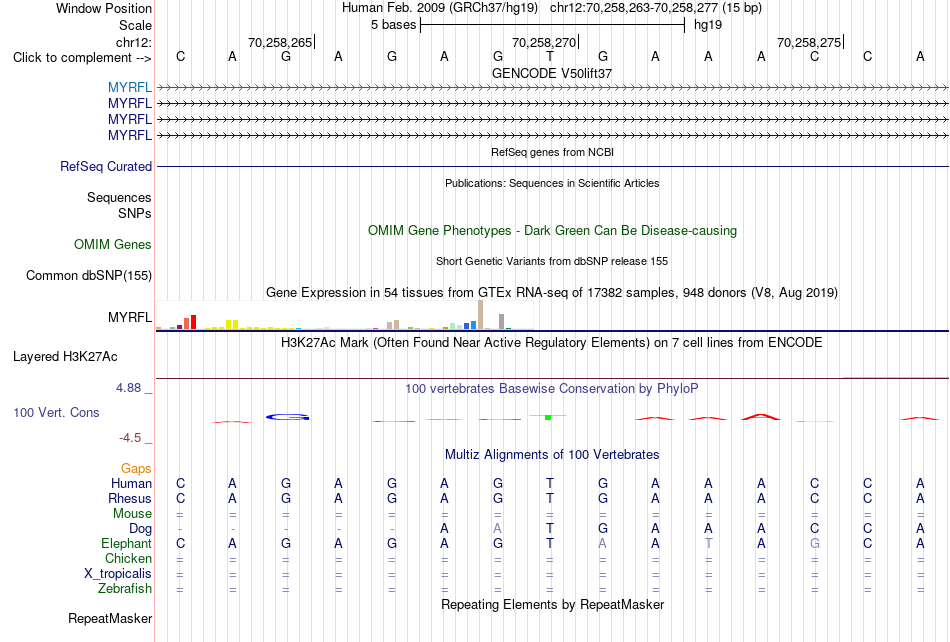The width and height of the screenshot is (950, 642).
Task: Click the Window Position label
Action: click(x=104, y=8)
